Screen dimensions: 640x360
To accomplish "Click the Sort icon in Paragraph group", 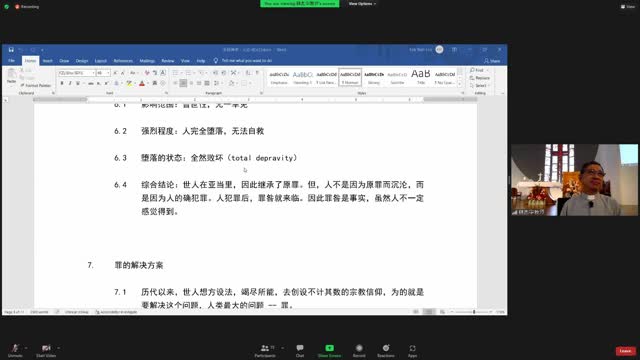I will 249,73.
